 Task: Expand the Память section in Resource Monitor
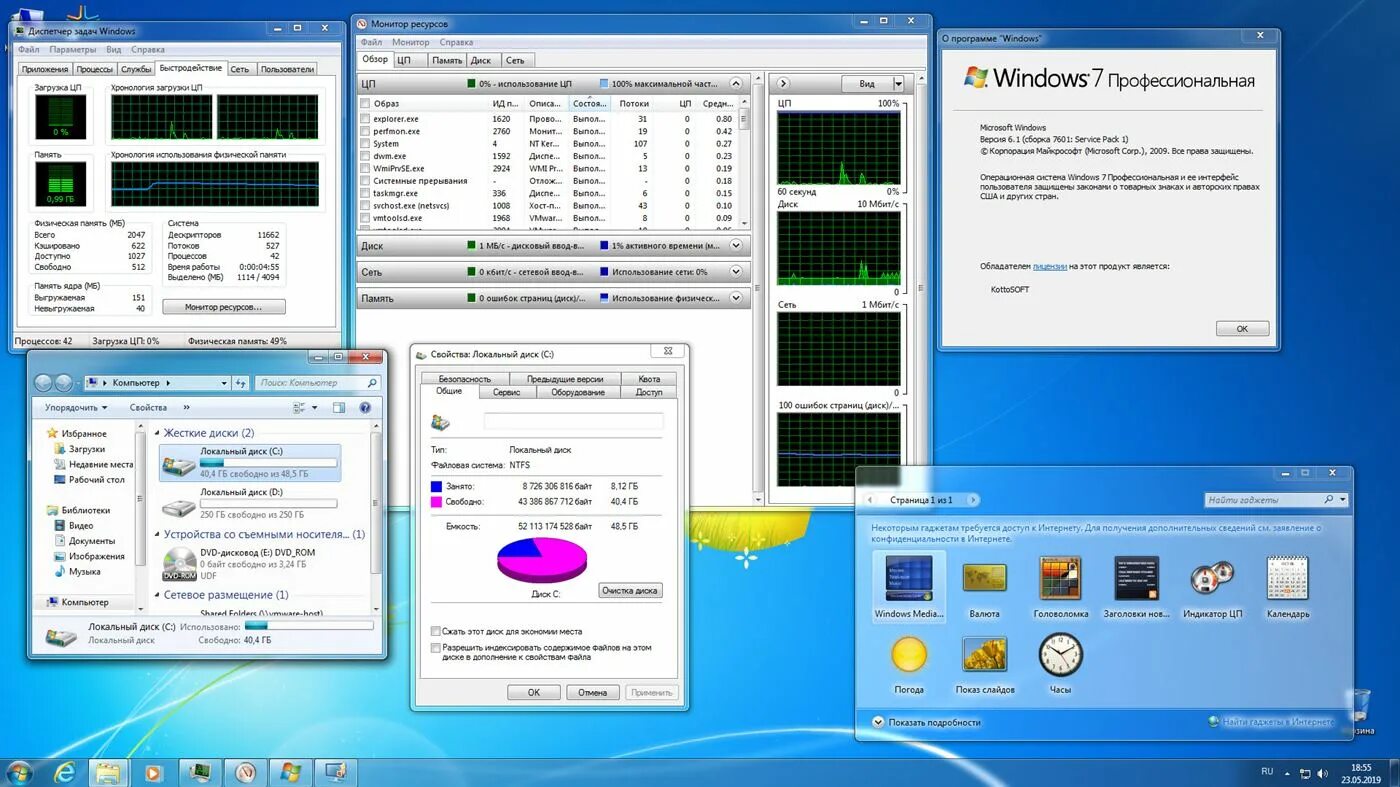click(736, 298)
